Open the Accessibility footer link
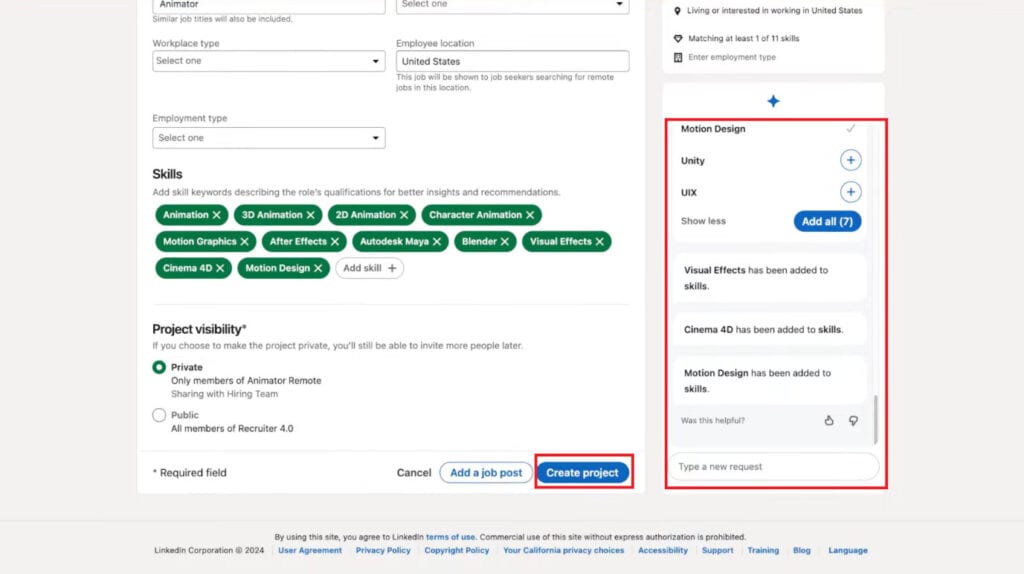The width and height of the screenshot is (1024, 574). 663,550
